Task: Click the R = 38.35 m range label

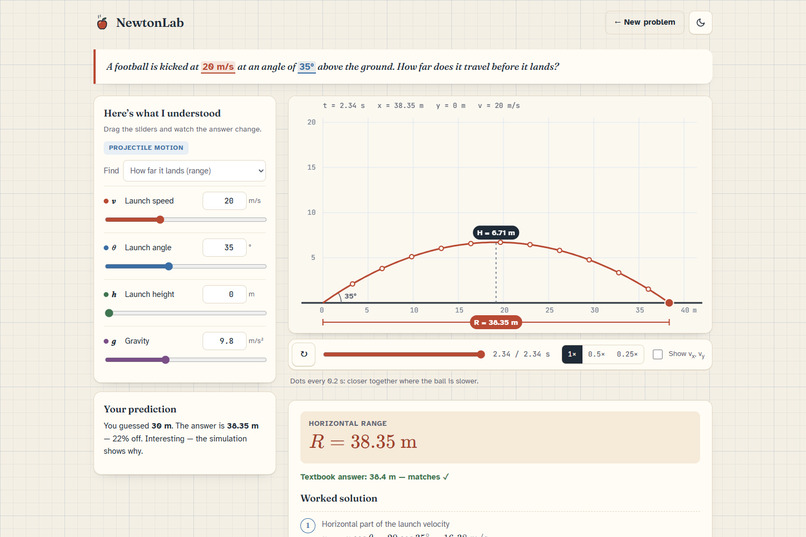Action: (496, 322)
